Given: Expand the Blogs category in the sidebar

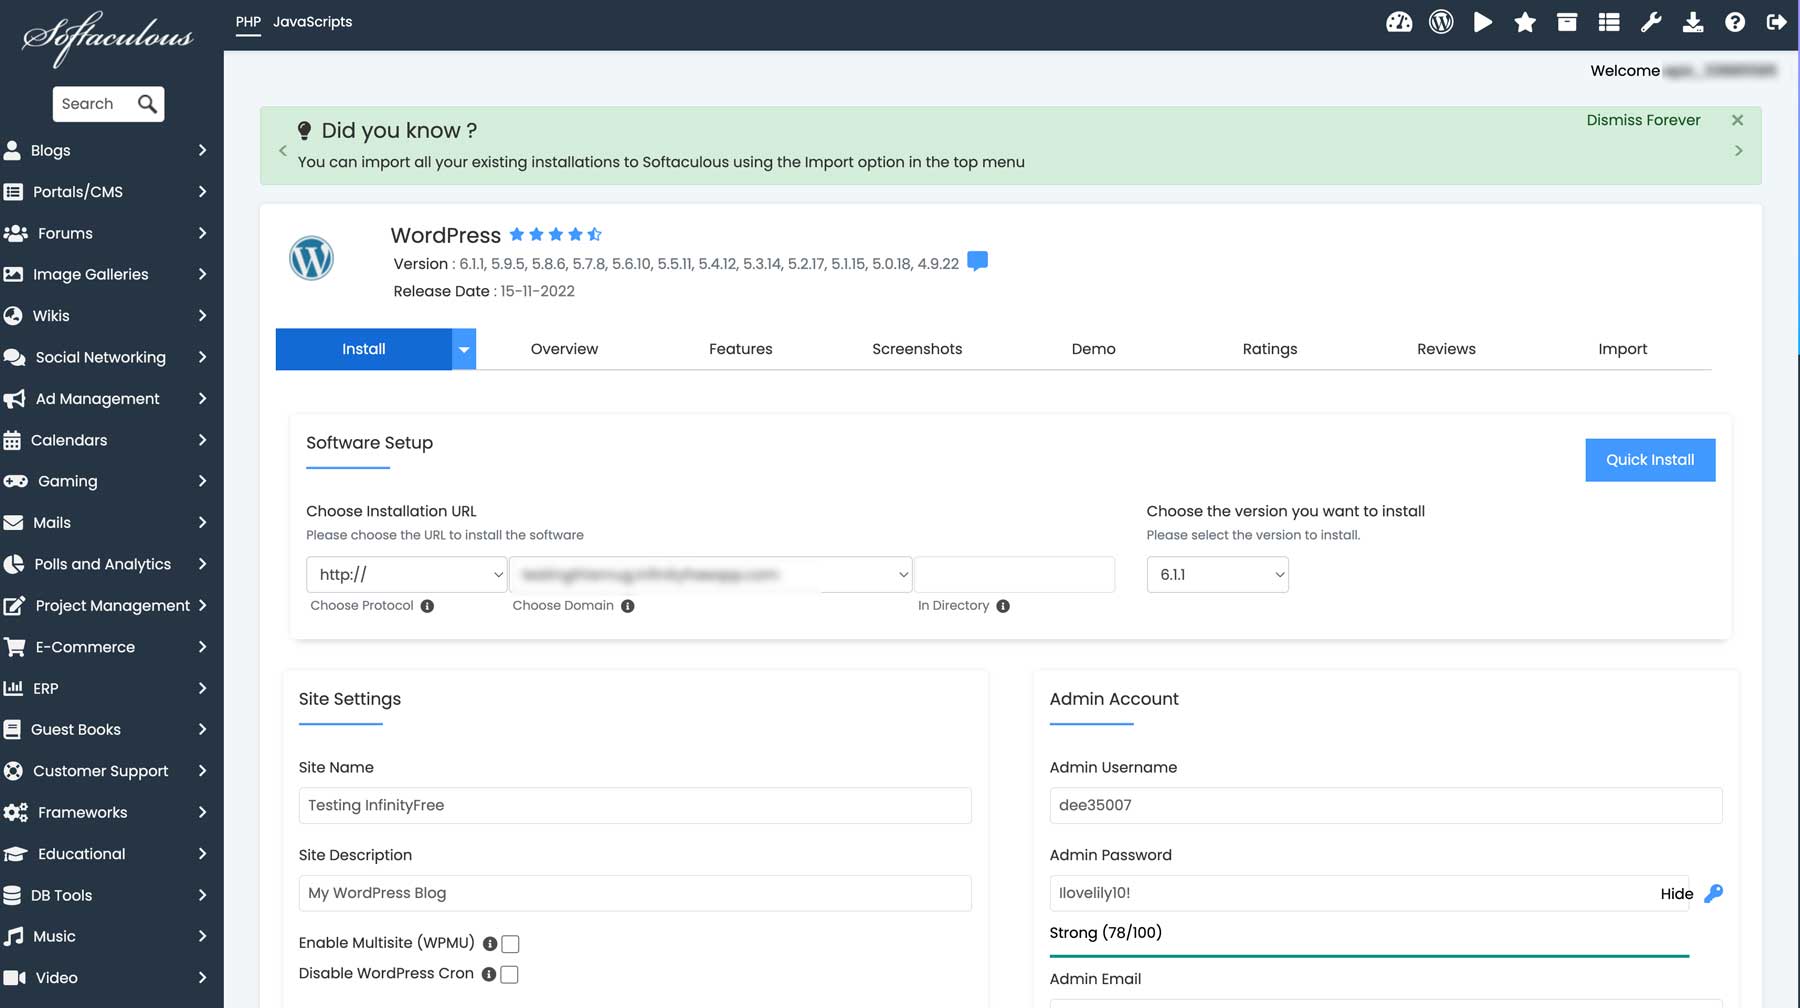Looking at the screenshot, I should pyautogui.click(x=108, y=150).
